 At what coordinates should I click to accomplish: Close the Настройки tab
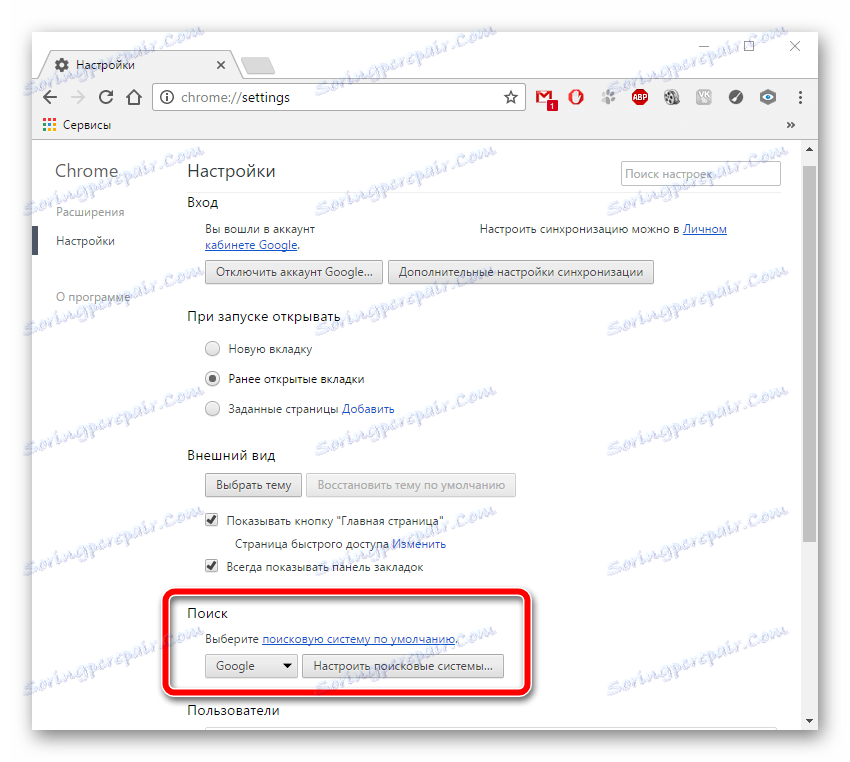[x=221, y=65]
